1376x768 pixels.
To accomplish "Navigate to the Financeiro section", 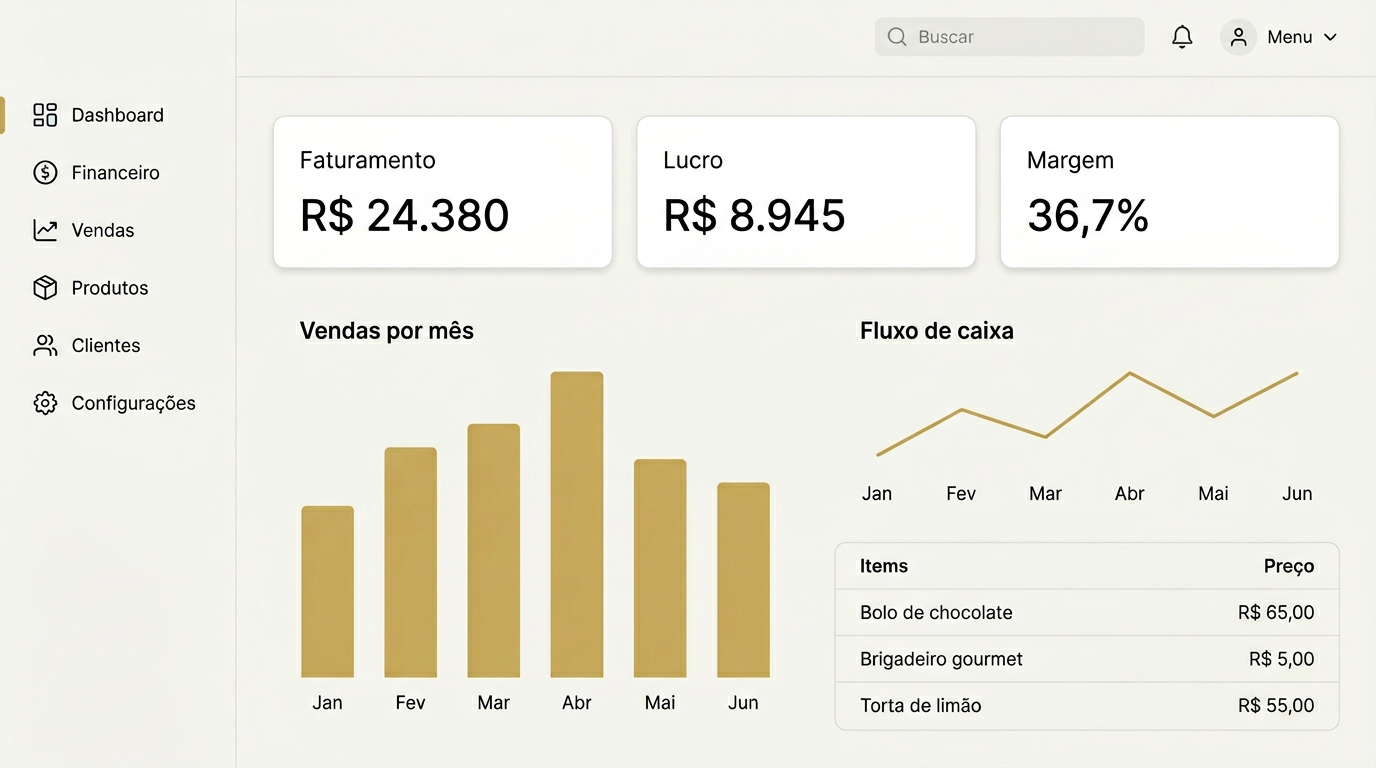I will click(x=115, y=172).
